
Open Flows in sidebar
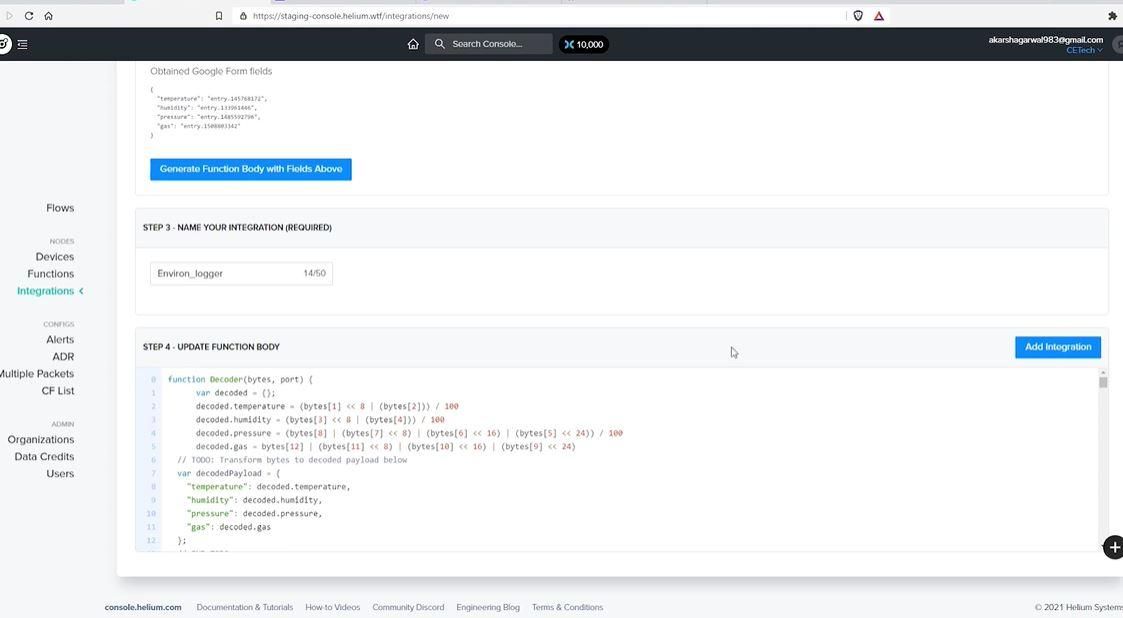[x=60, y=208]
